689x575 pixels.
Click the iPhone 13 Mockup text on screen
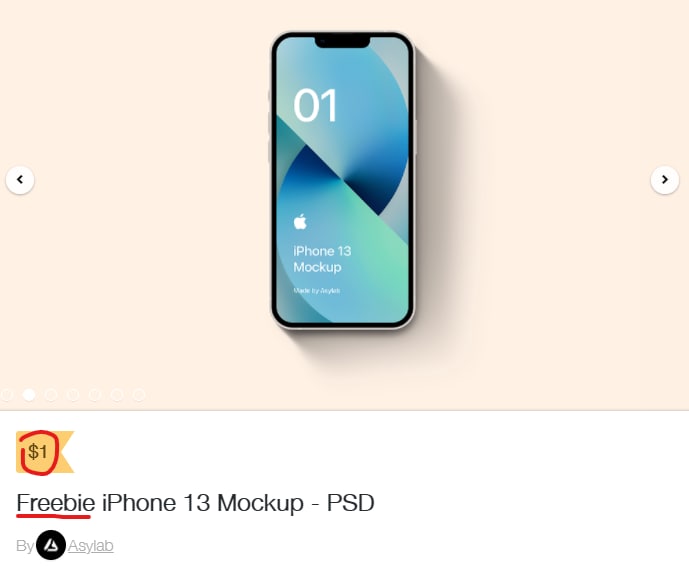coord(322,259)
